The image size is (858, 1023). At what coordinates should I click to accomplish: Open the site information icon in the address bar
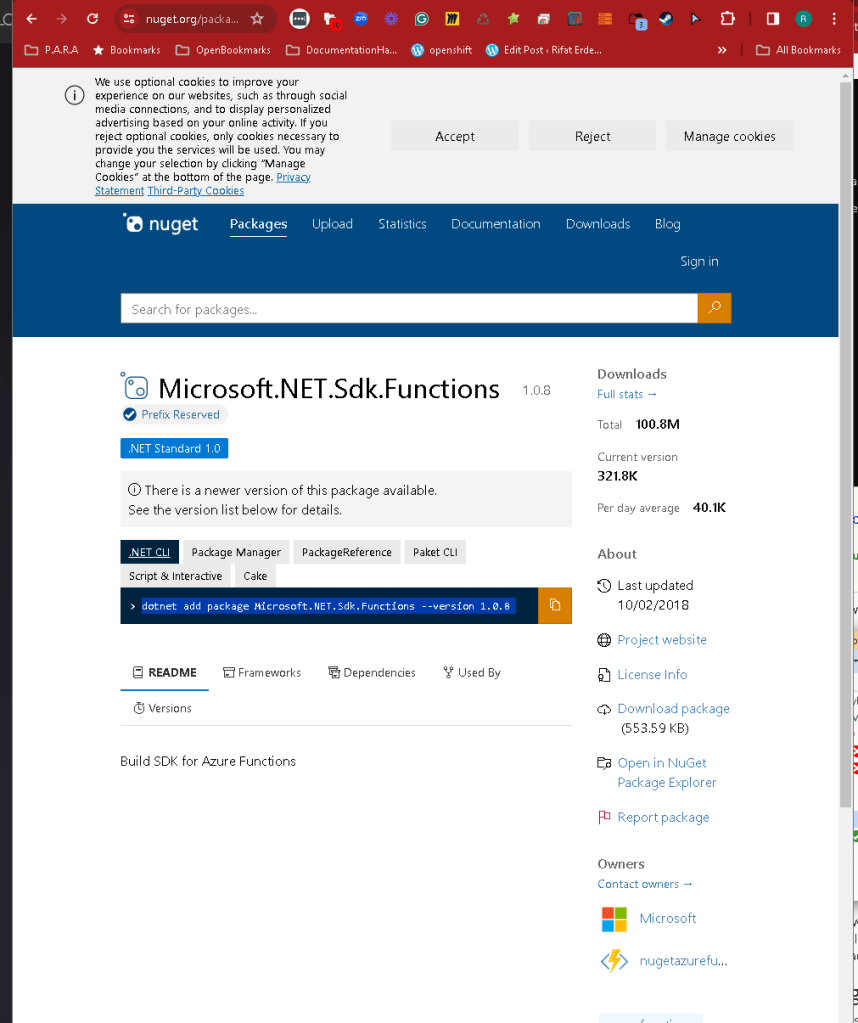[129, 19]
